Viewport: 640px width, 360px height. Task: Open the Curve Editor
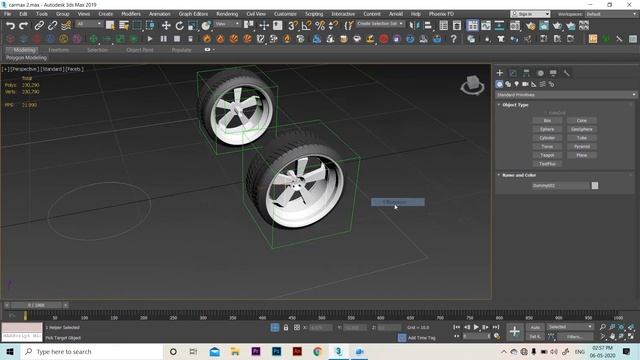(486, 26)
